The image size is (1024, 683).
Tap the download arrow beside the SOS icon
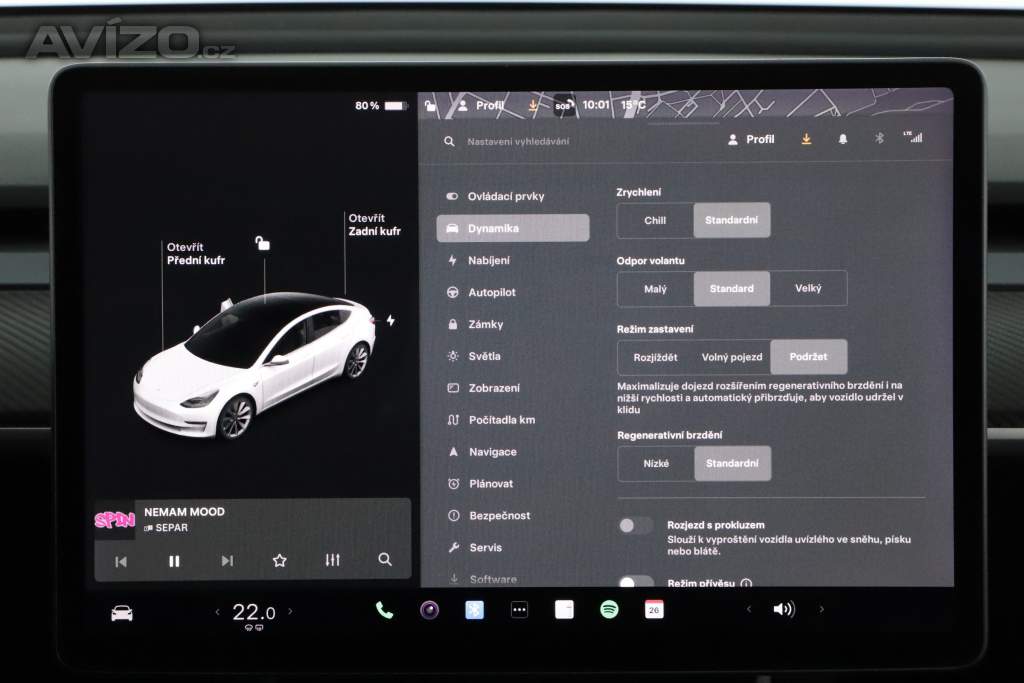(x=534, y=105)
